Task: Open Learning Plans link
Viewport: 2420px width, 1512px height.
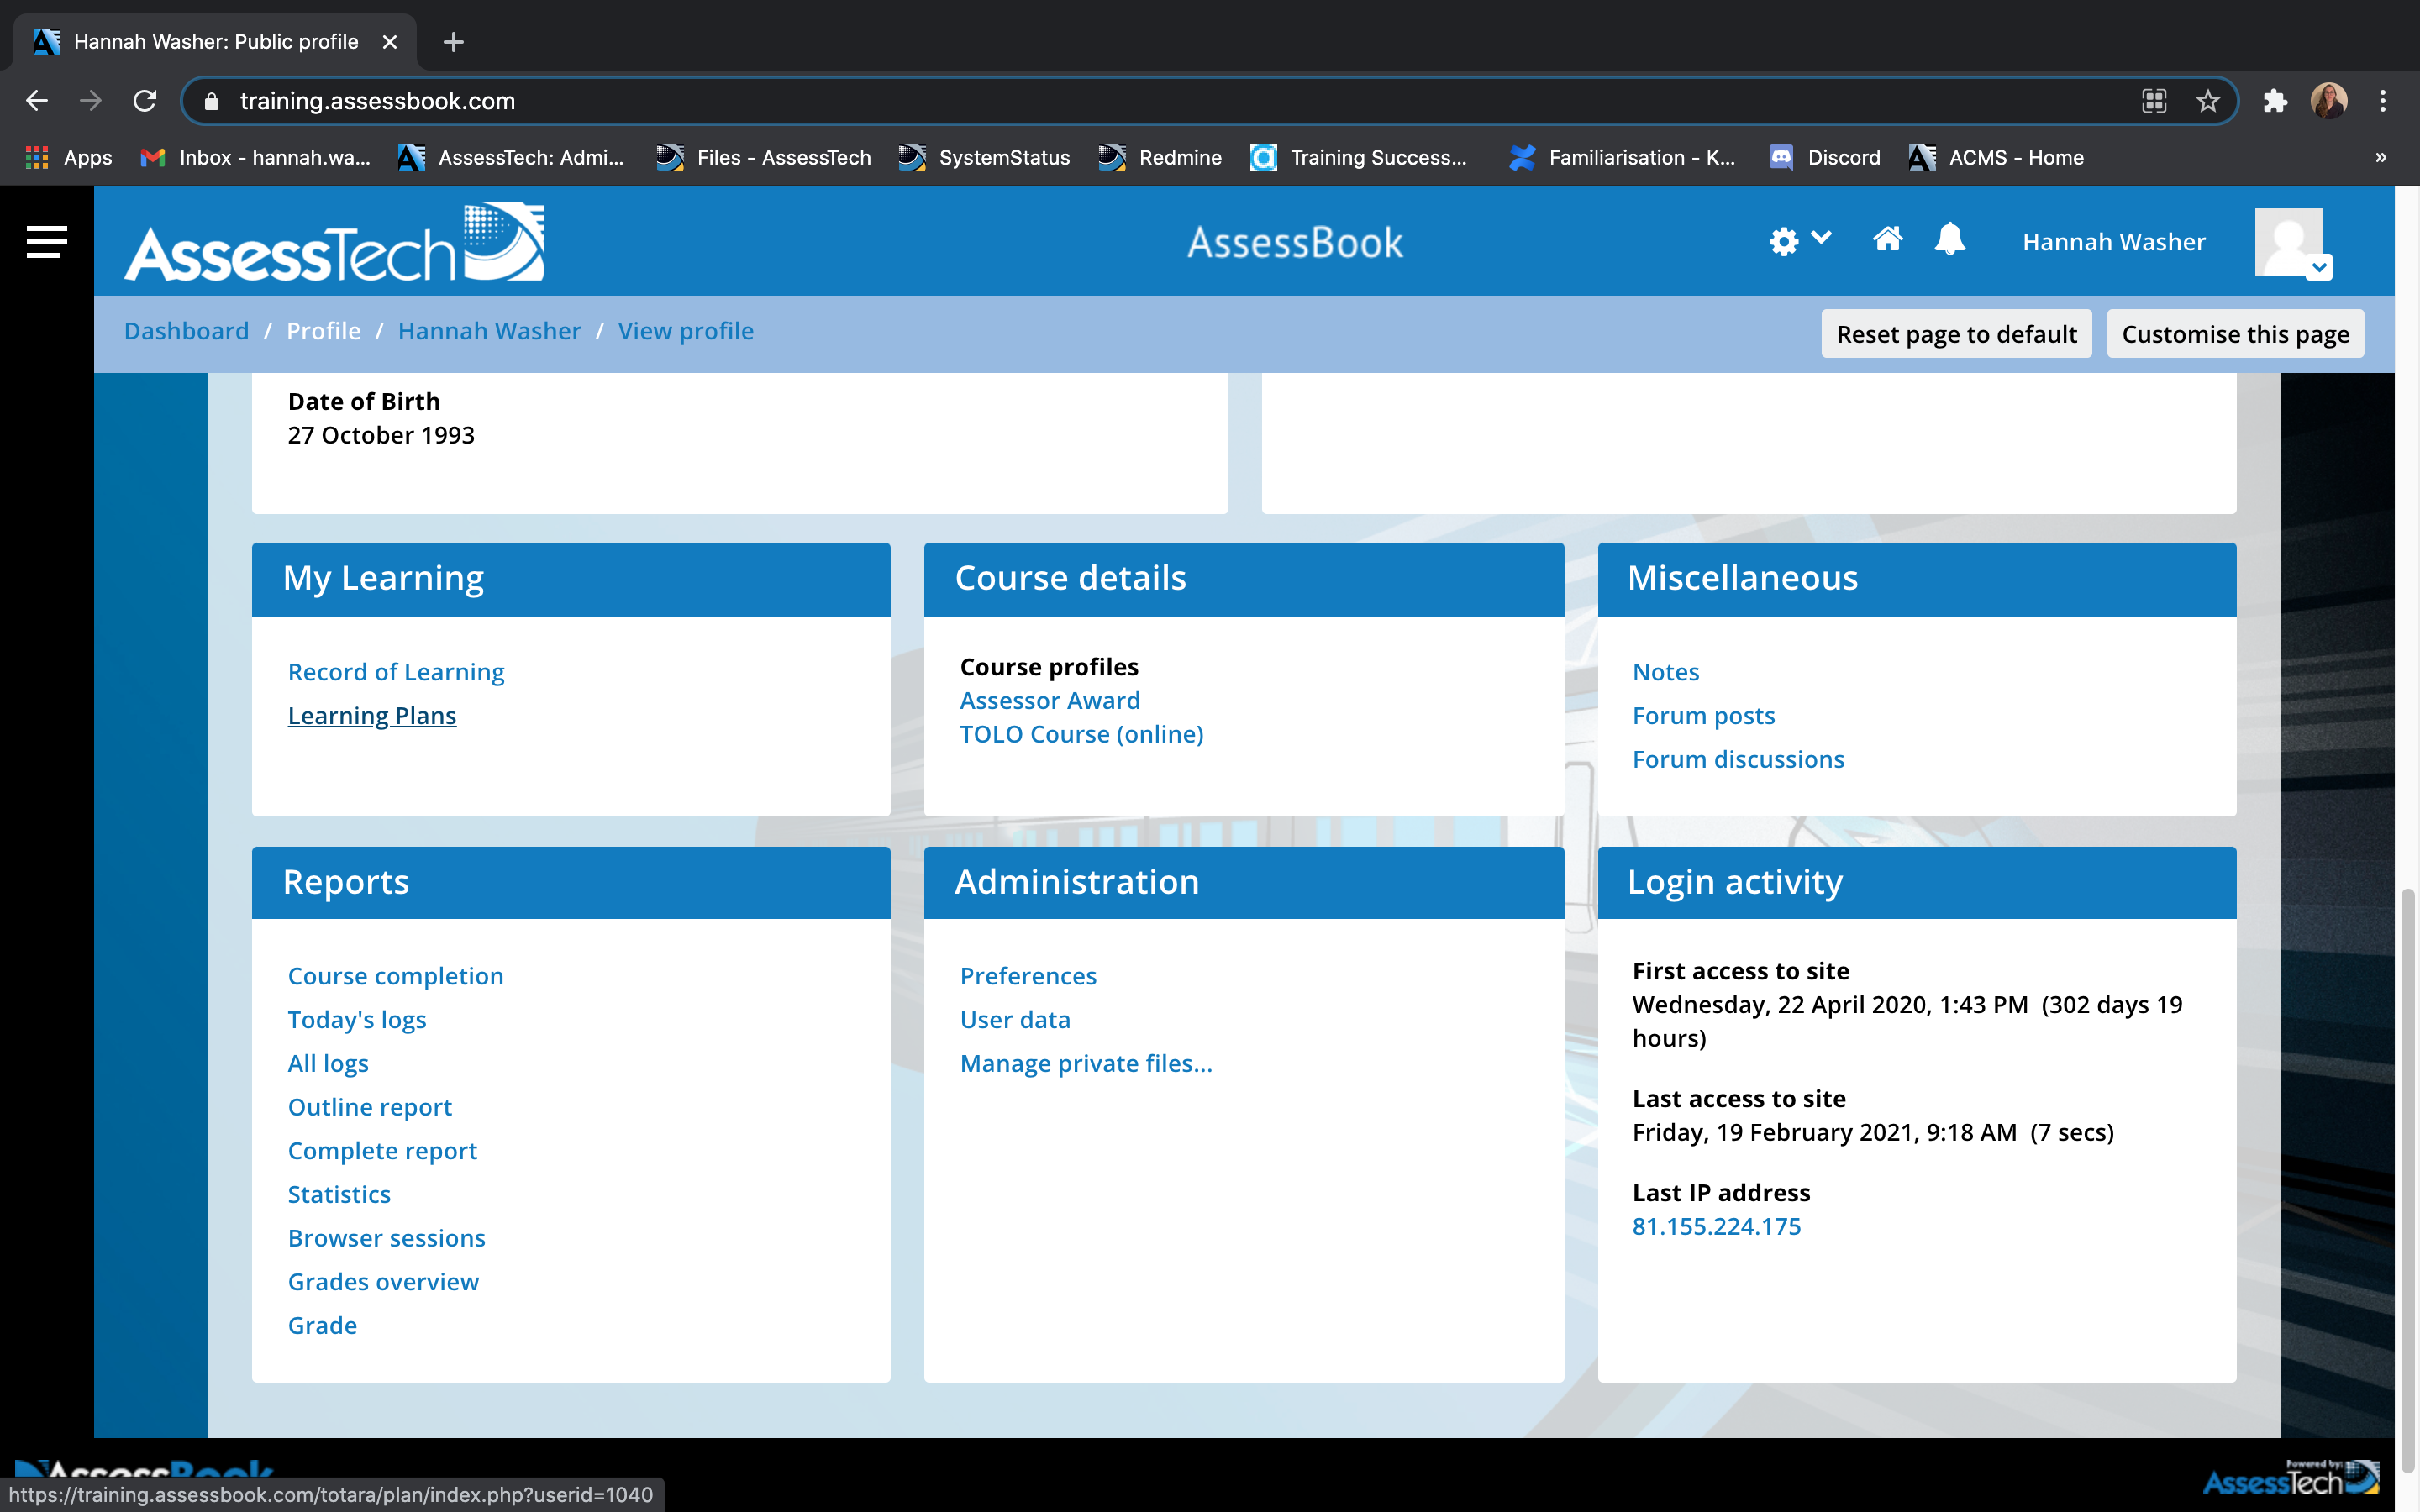Action: point(372,716)
